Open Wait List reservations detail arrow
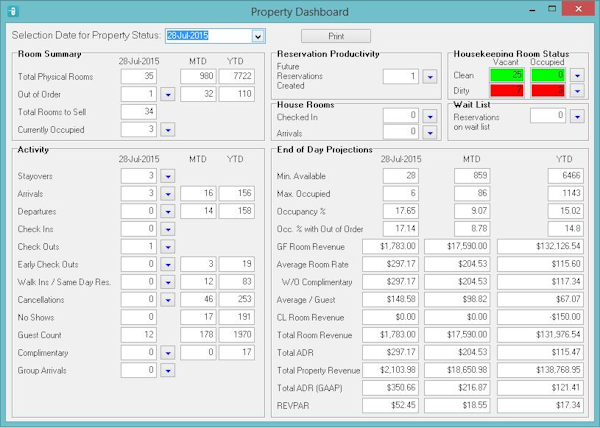Screen dimensions: 600x428 (576, 116)
